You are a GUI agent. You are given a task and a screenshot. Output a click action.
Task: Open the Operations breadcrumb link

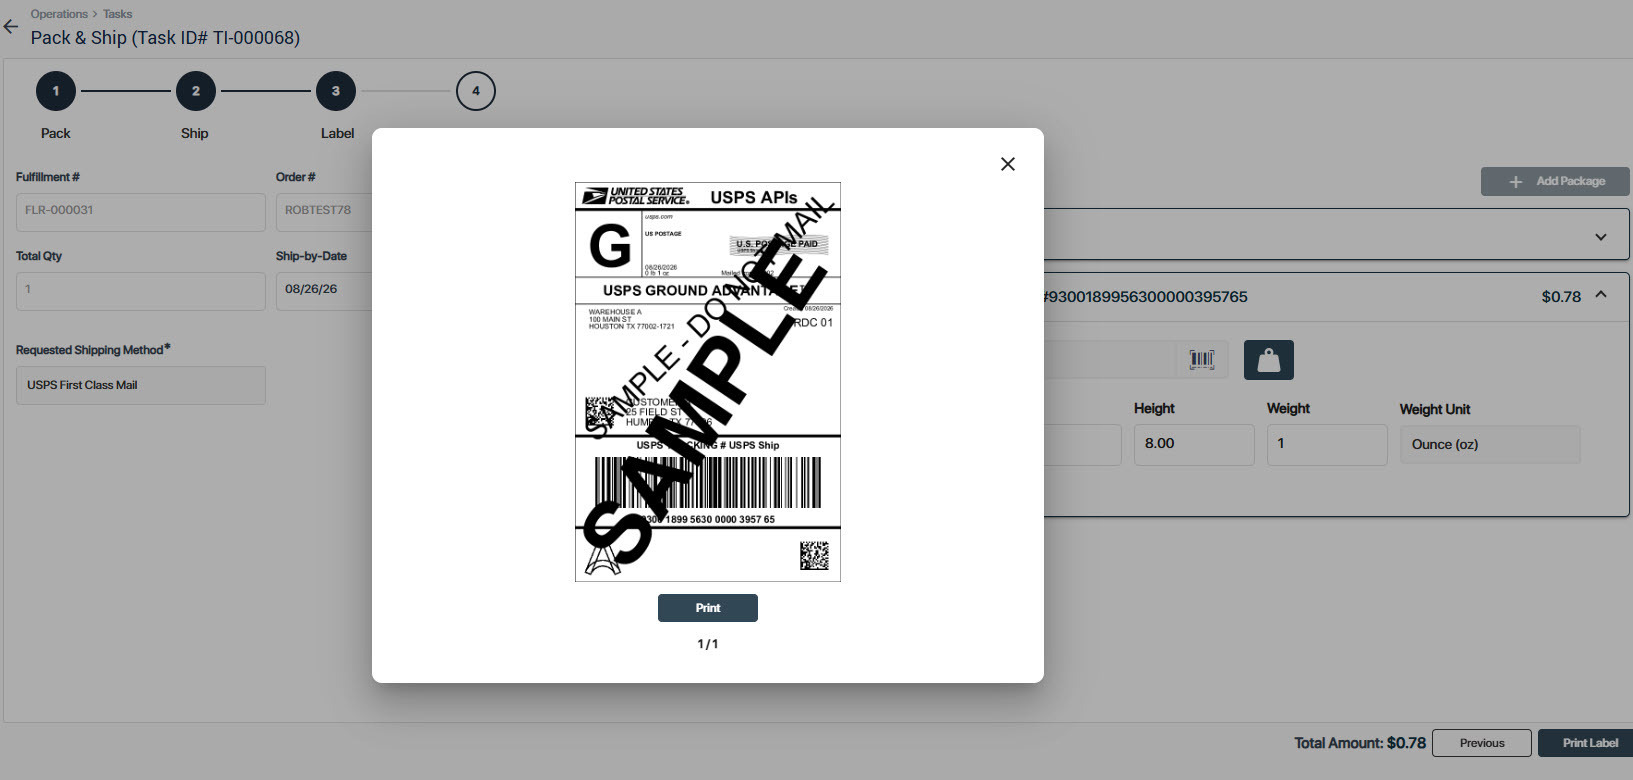(59, 14)
